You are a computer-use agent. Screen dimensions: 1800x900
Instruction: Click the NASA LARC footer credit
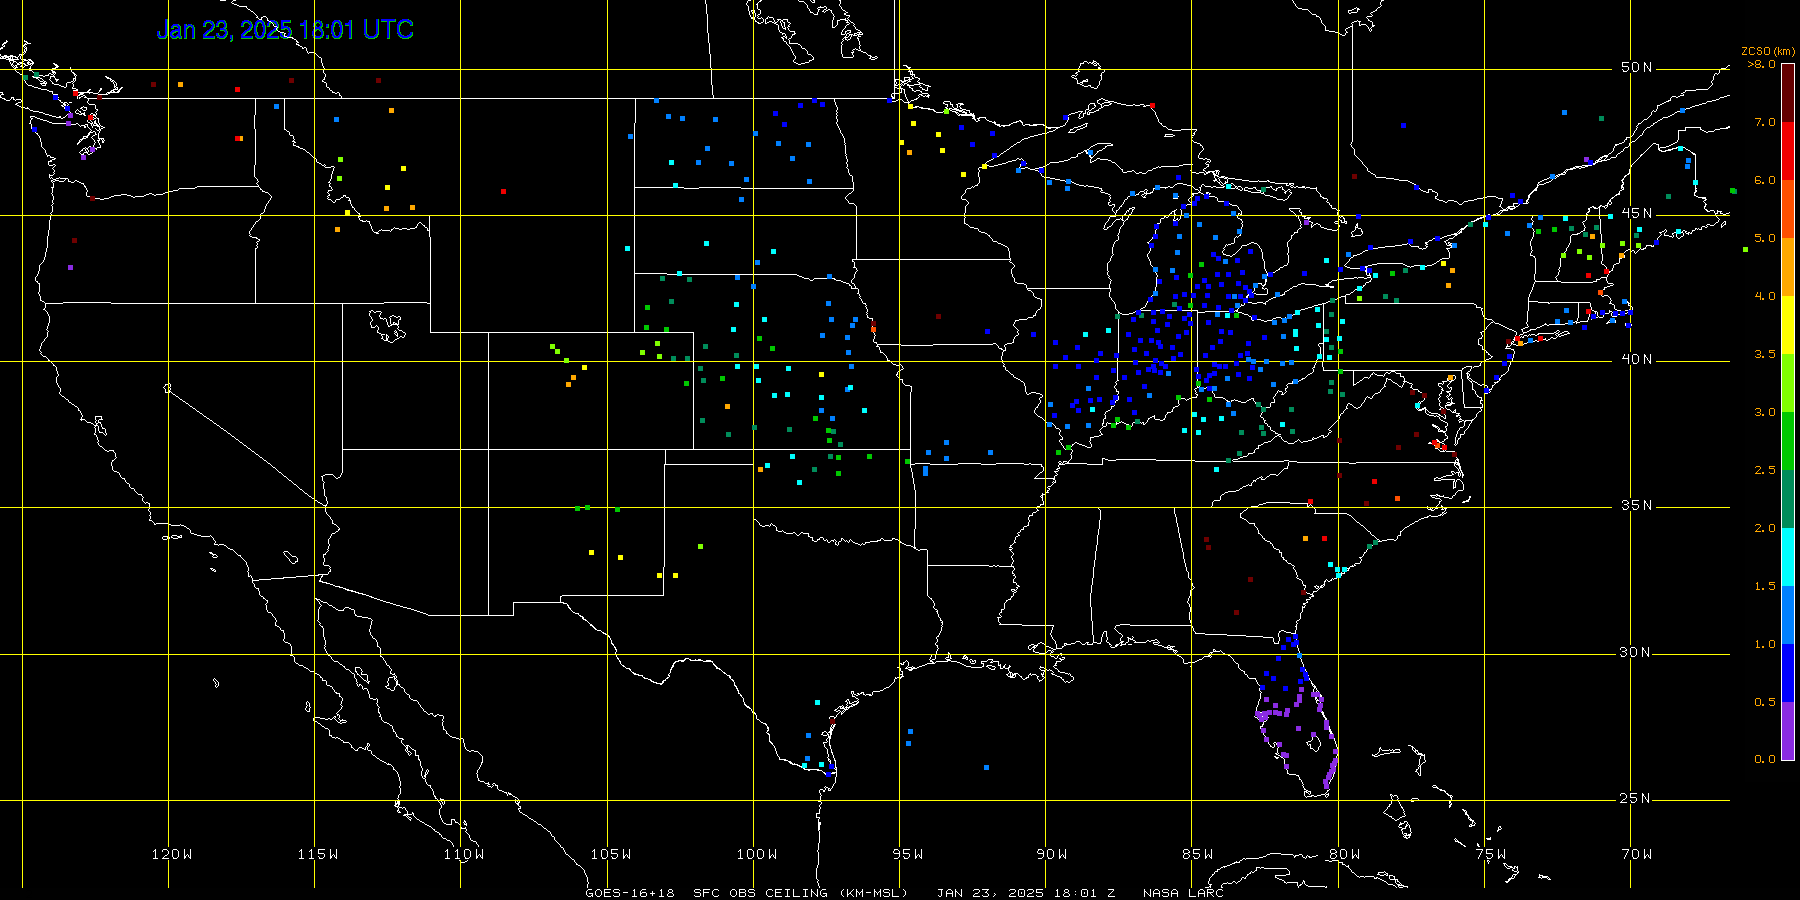1183,893
